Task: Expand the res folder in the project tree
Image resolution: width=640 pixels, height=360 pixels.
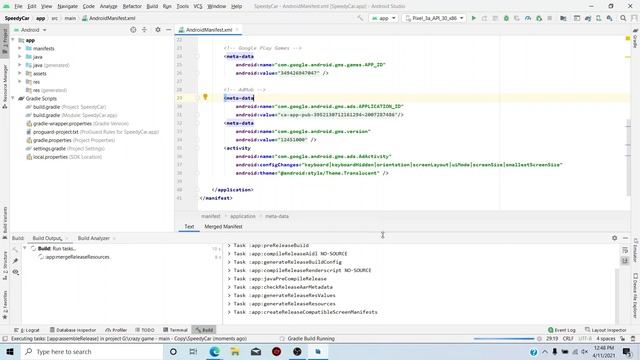Action: tap(20, 82)
